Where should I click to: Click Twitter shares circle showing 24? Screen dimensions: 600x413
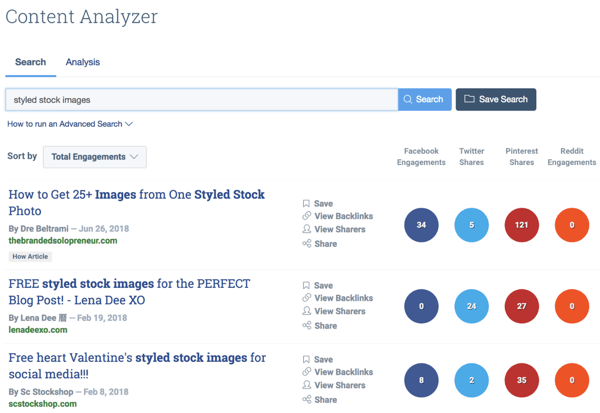(x=471, y=306)
